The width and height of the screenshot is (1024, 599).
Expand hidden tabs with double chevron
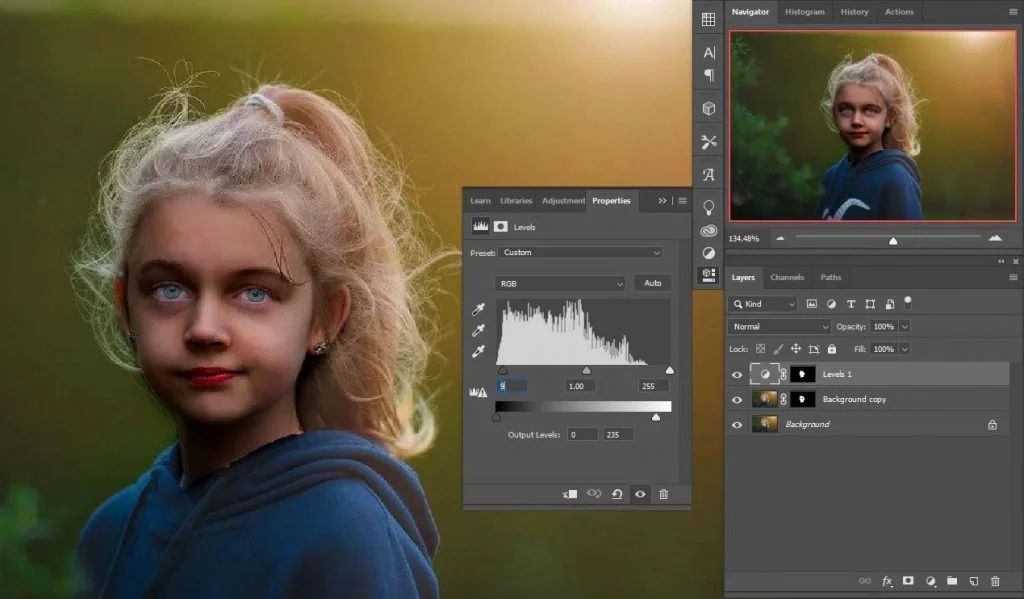point(662,201)
